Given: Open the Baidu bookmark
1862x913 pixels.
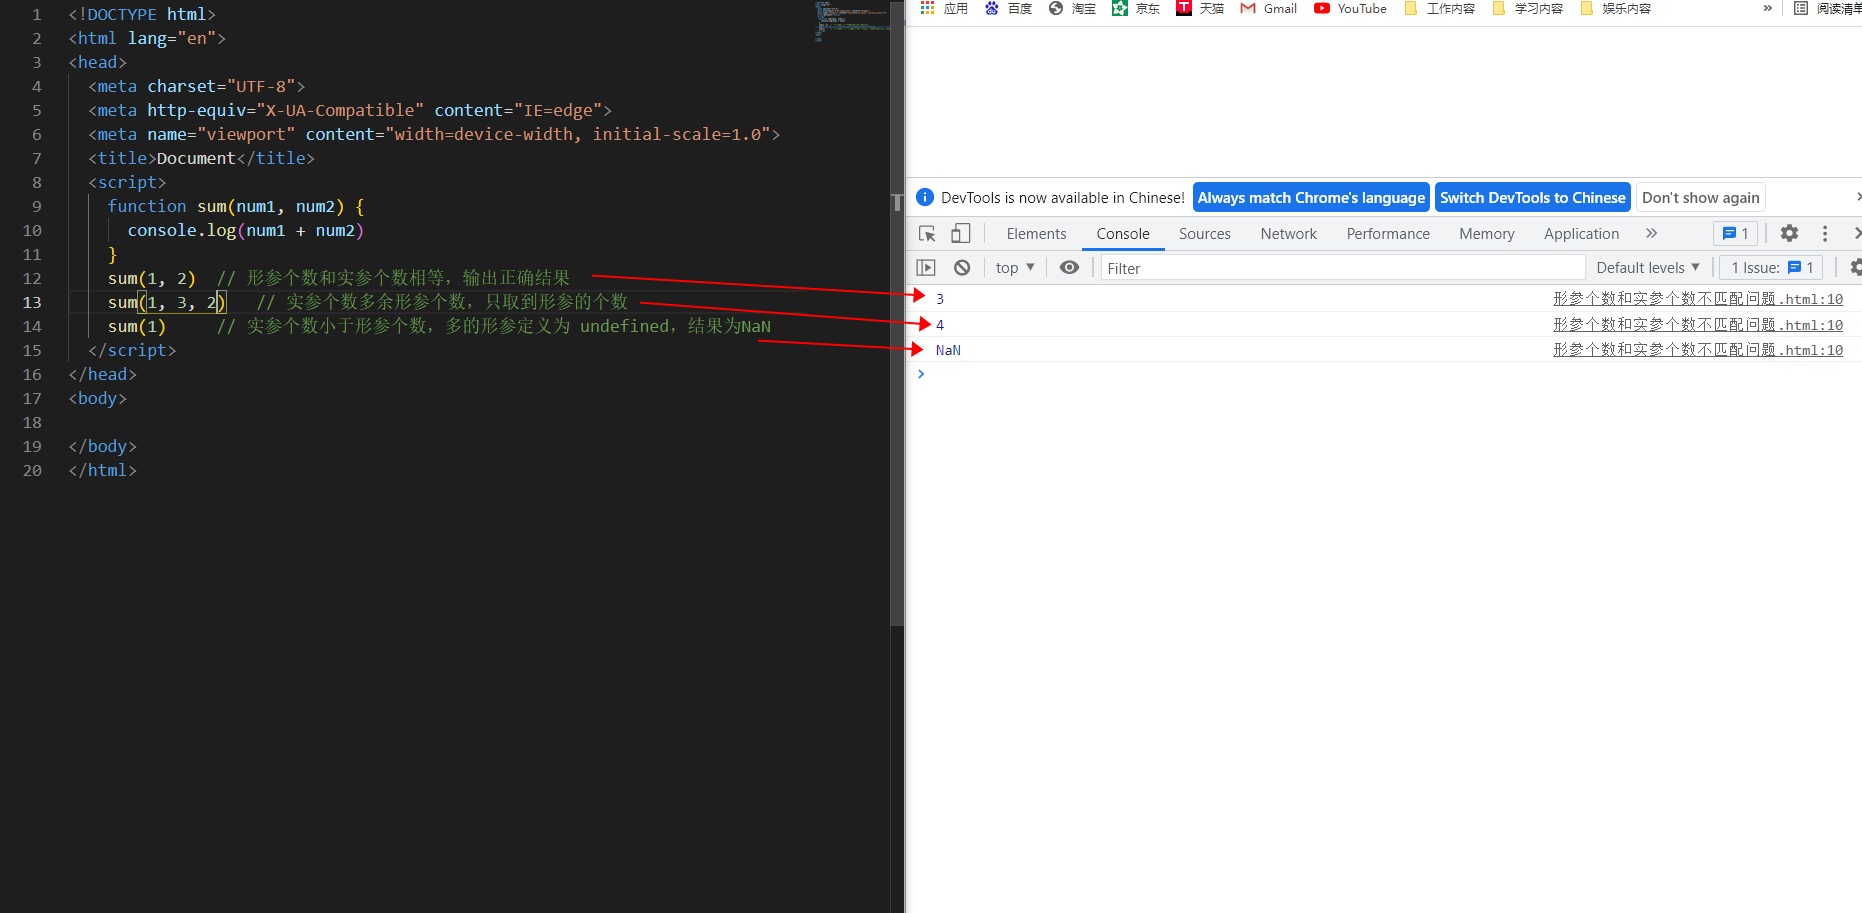Looking at the screenshot, I should click(x=1008, y=8).
